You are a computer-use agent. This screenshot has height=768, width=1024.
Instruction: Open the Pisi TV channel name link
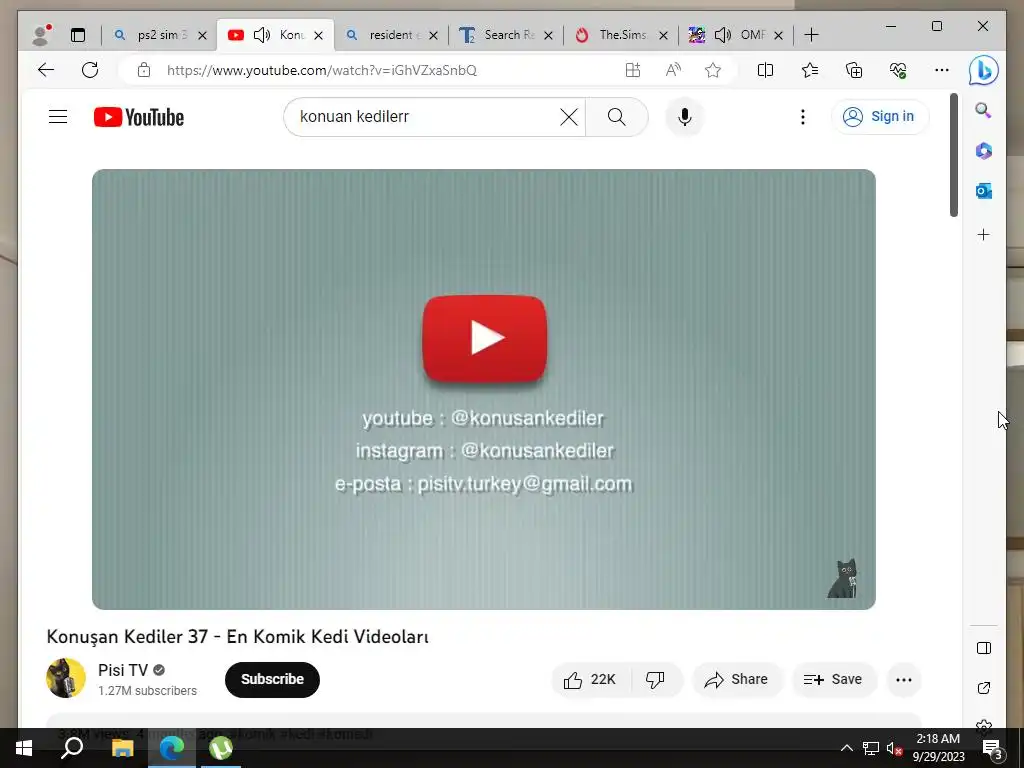(123, 670)
